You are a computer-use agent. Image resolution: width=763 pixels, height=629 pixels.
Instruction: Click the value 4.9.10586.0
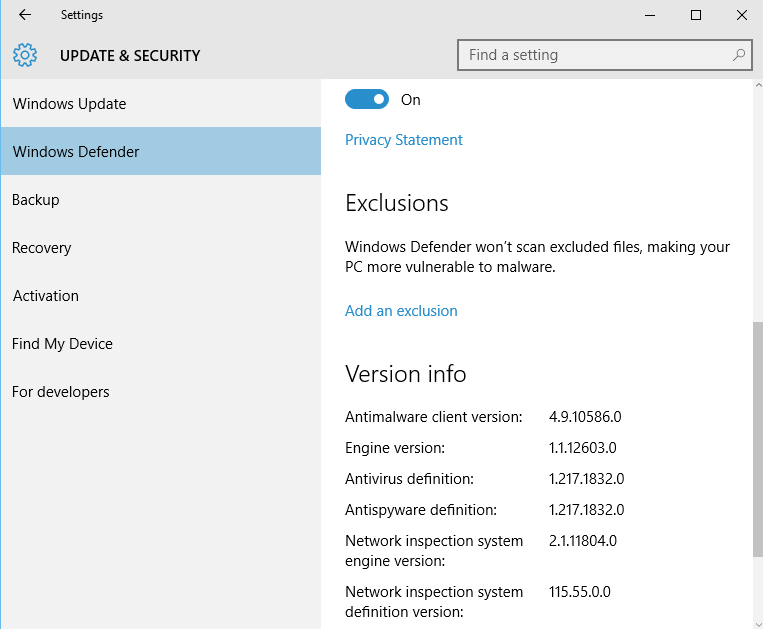585,417
